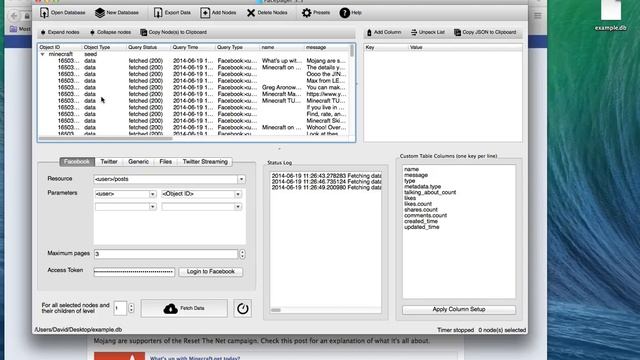Click the browser menu icon behind the window
The width and height of the screenshot is (640, 360).
point(538,16)
